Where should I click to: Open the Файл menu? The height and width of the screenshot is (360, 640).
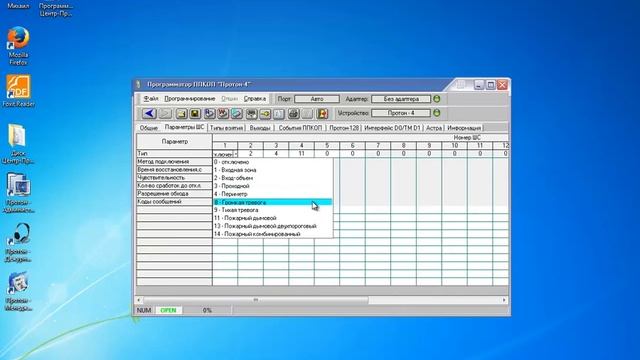[x=151, y=99]
